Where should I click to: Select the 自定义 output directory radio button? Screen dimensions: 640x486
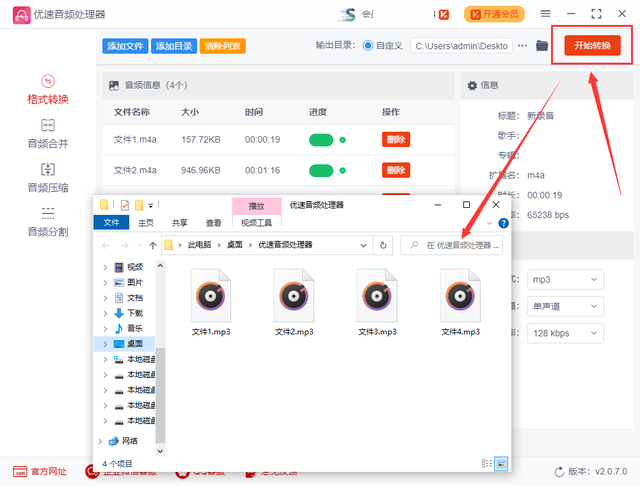[x=368, y=45]
